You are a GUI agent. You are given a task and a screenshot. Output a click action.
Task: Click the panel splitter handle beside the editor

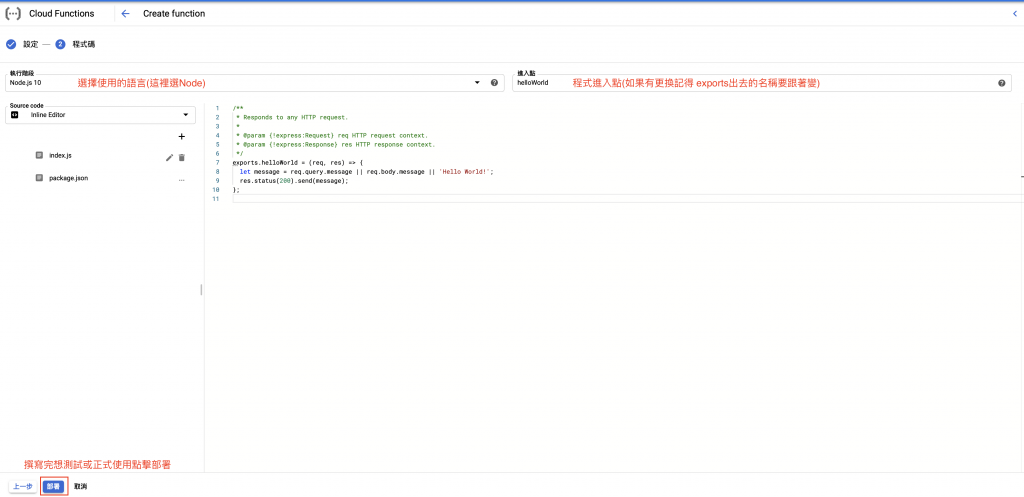pyautogui.click(x=201, y=289)
